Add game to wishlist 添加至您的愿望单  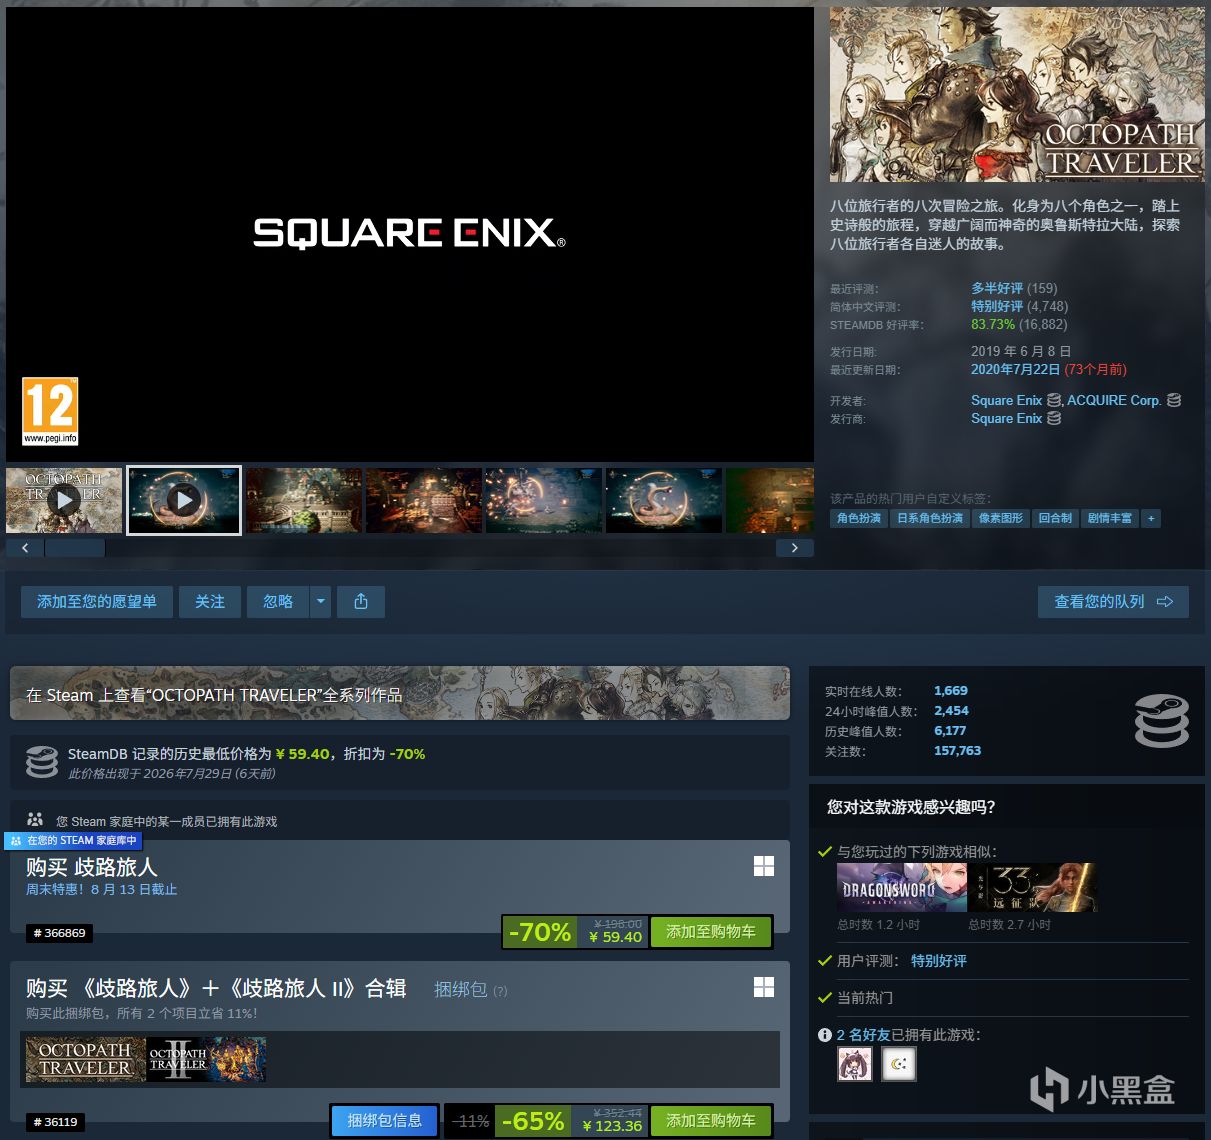coord(97,601)
